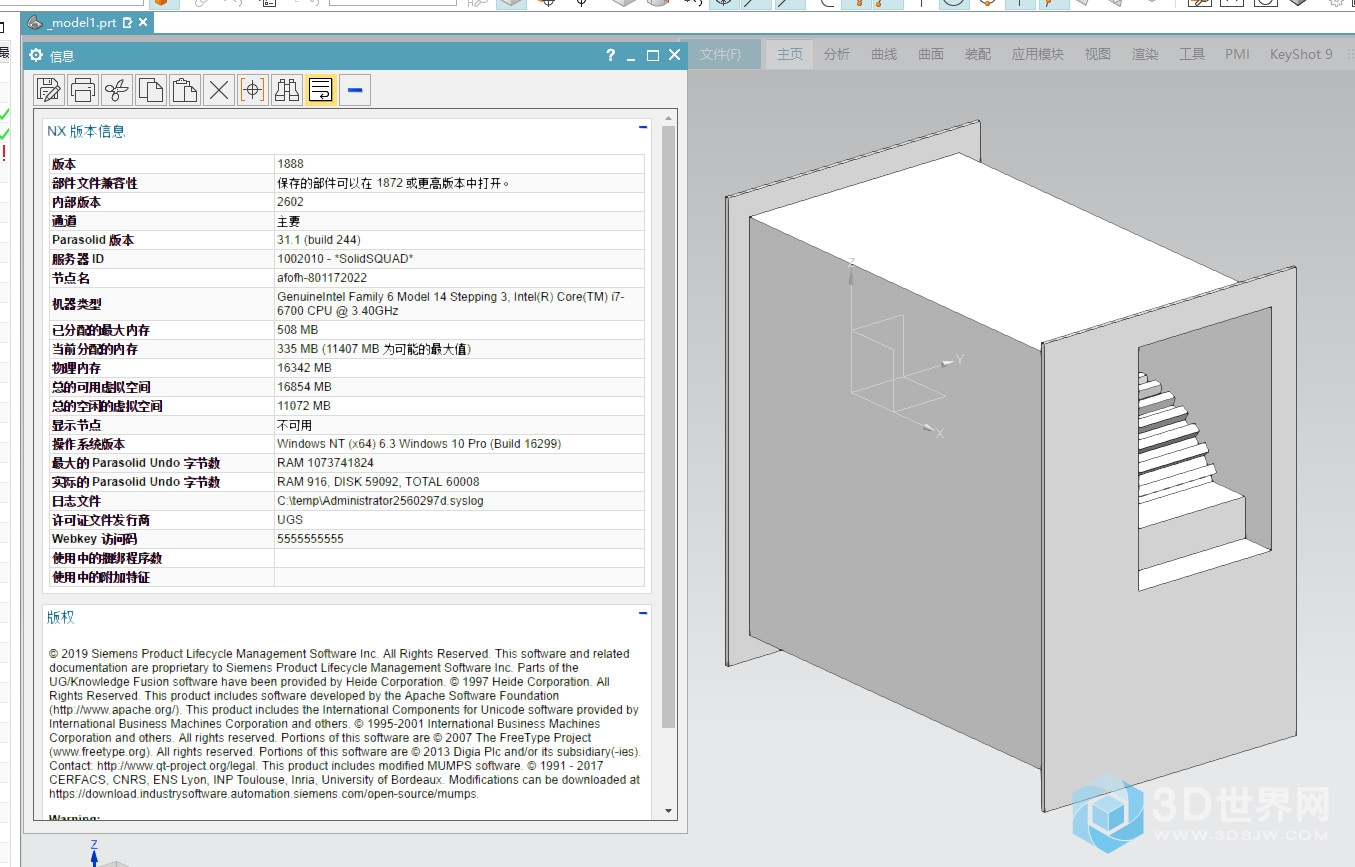This screenshot has height=867, width=1355.
Task: Collapse the NX 版本信息 section
Action: (x=643, y=127)
